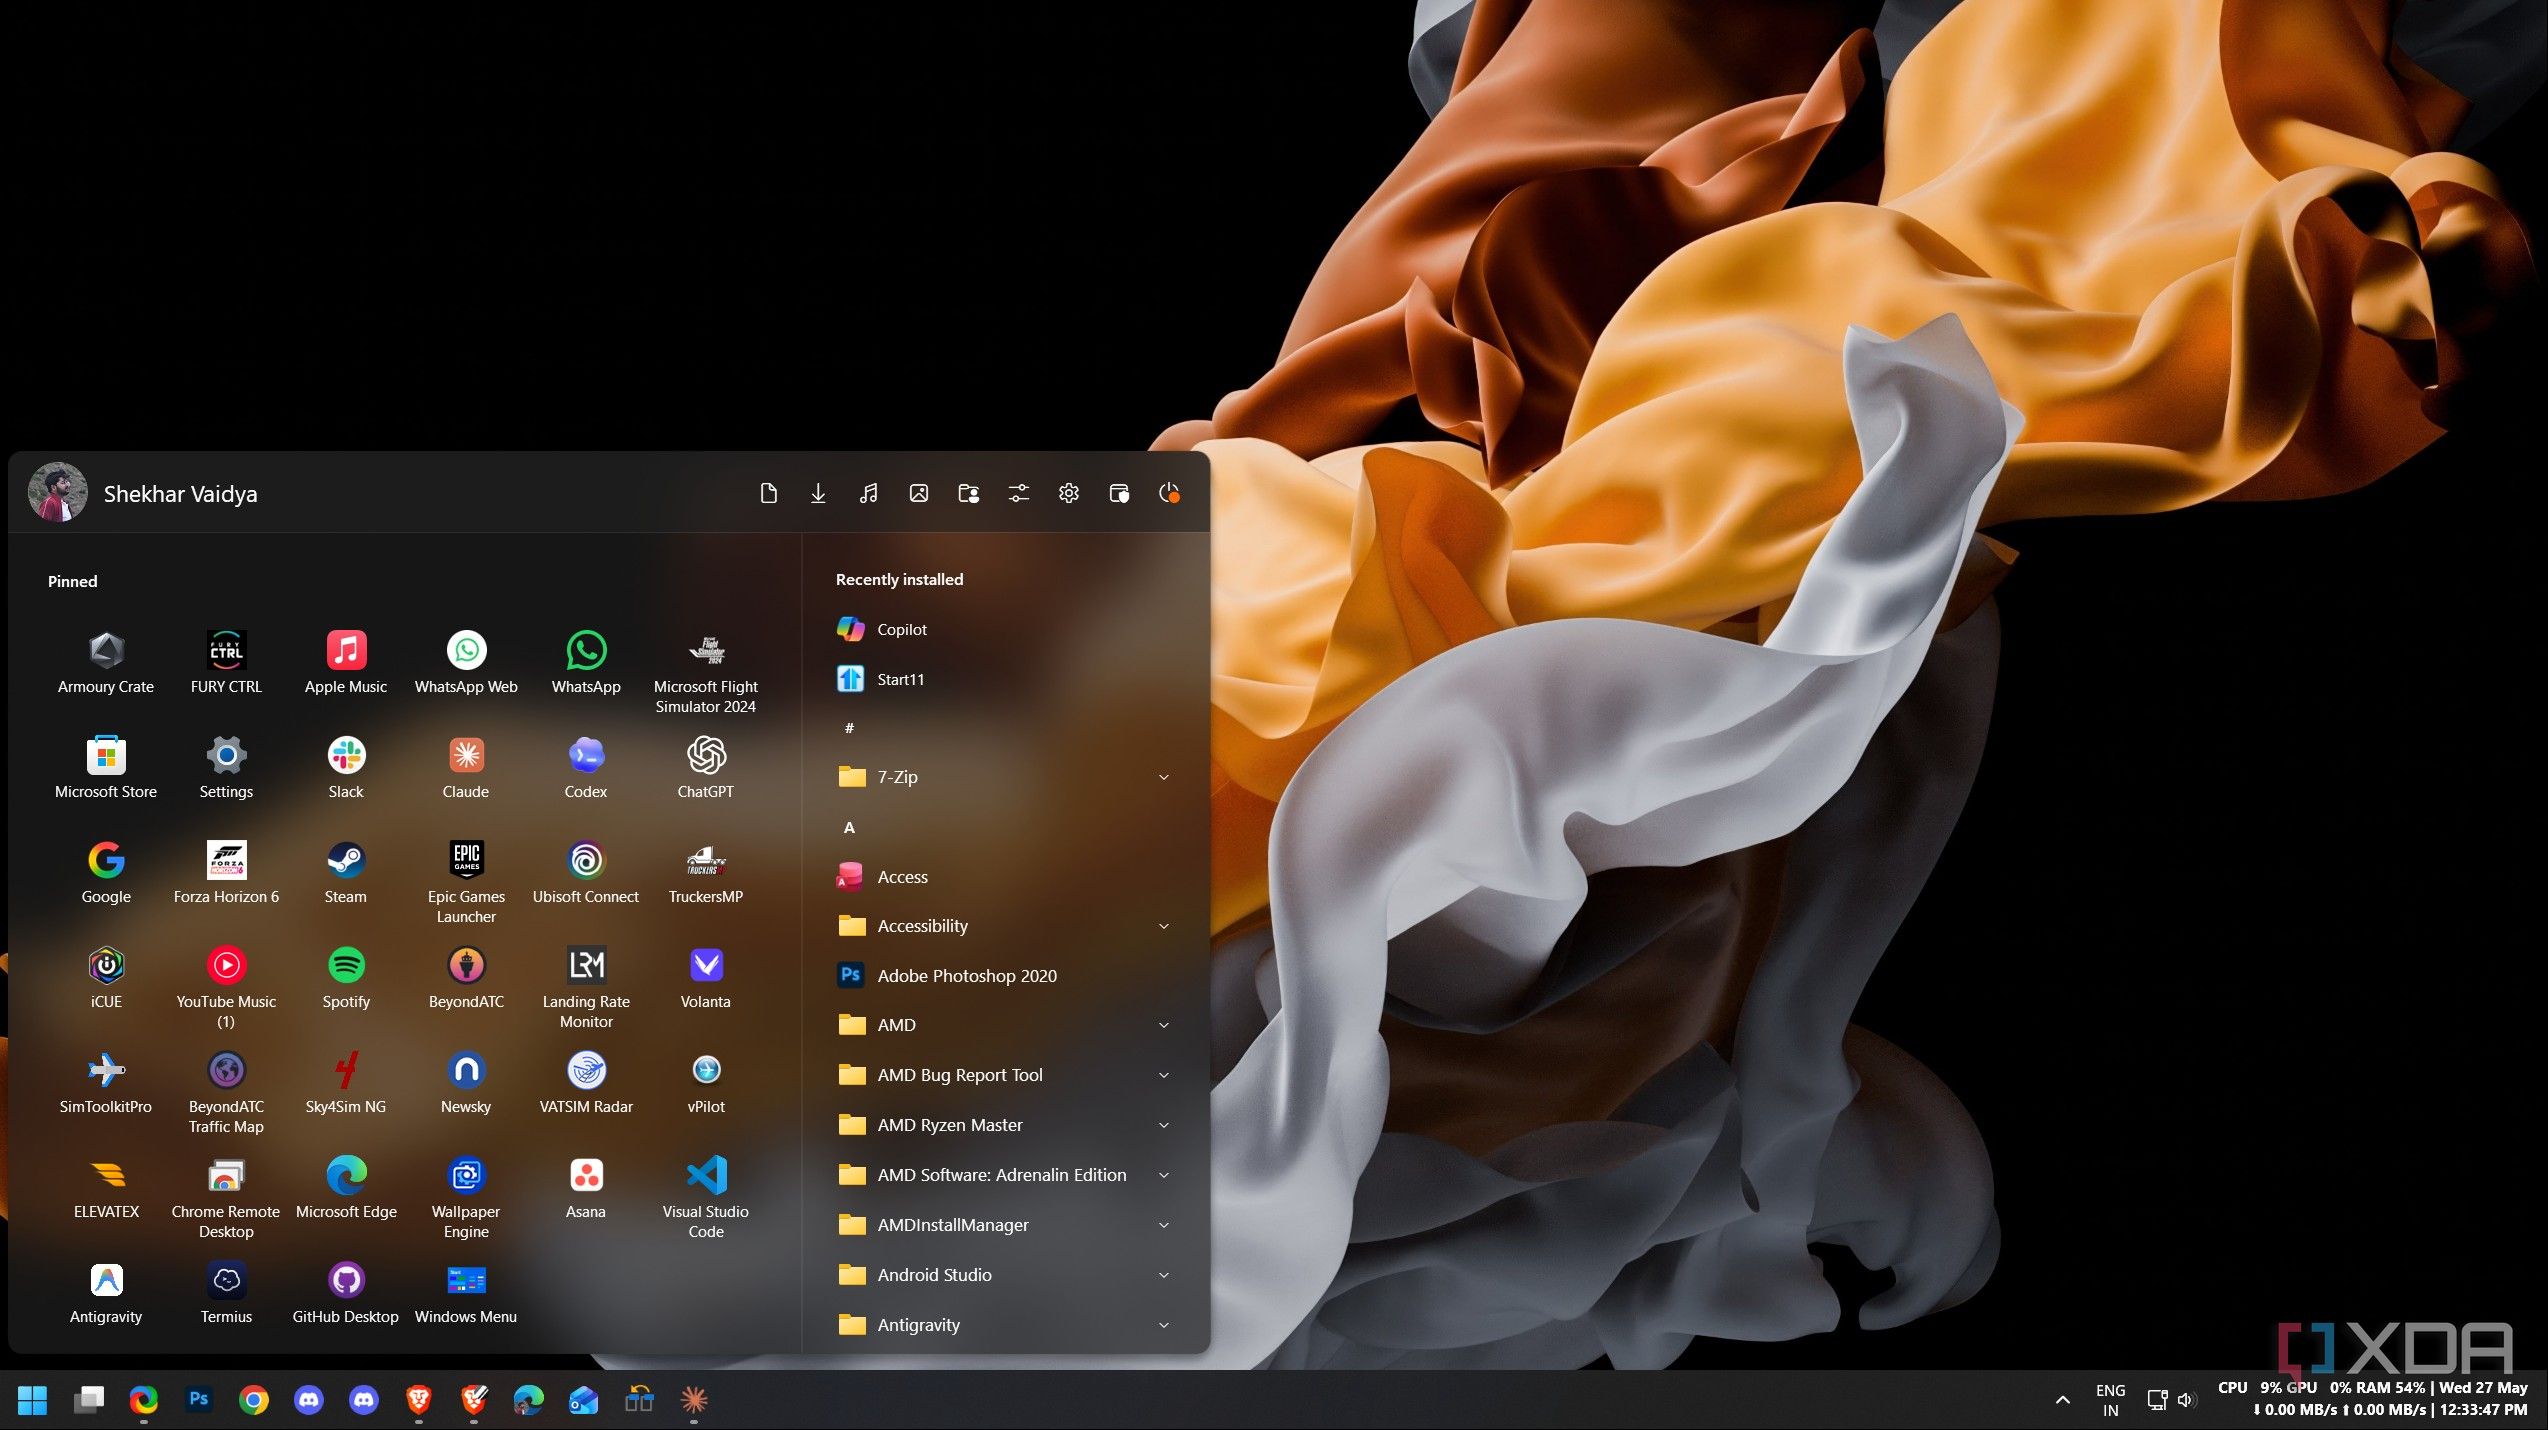Viewport: 2548px width, 1430px height.
Task: Open WhatsApp Web pinned shortcut
Action: click(x=466, y=662)
